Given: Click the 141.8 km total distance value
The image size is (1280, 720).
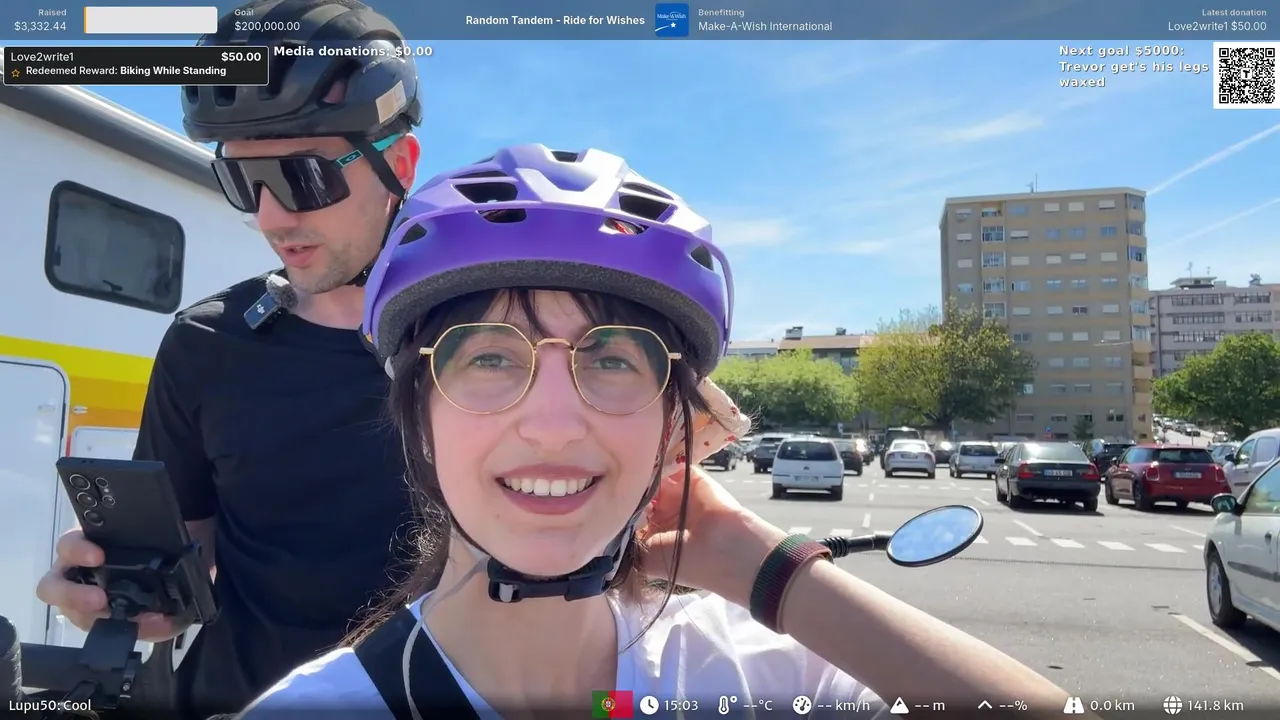Looking at the screenshot, I should [1216, 705].
